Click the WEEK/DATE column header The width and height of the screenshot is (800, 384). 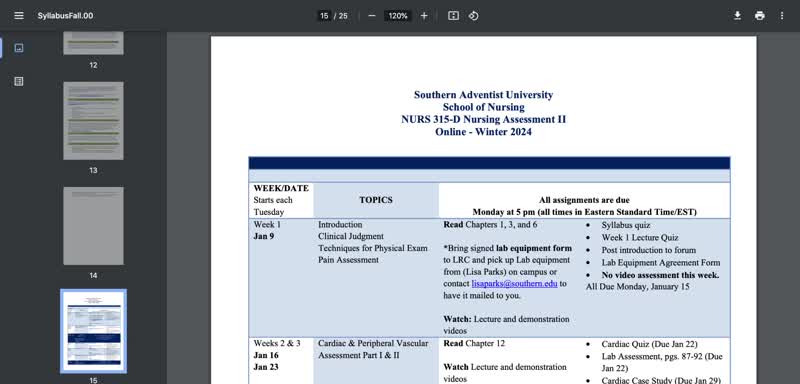[x=281, y=188]
